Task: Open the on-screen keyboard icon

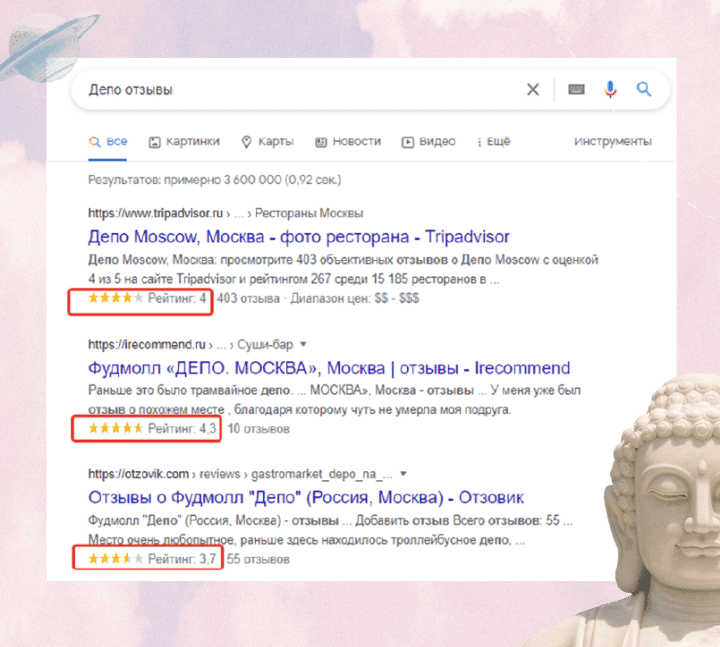Action: [576, 89]
